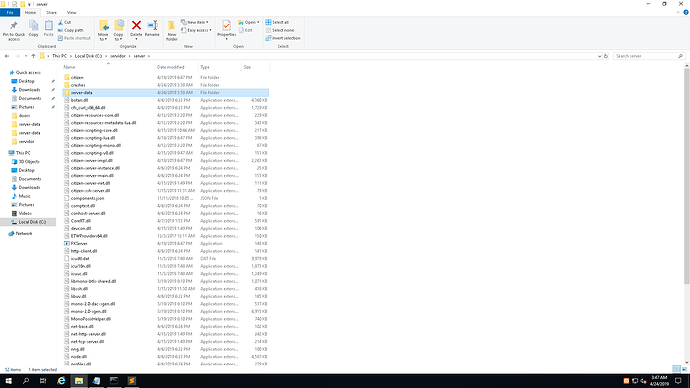The width and height of the screenshot is (690, 388).
Task: Open the address bar history dropdown arrow
Action: 599,56
